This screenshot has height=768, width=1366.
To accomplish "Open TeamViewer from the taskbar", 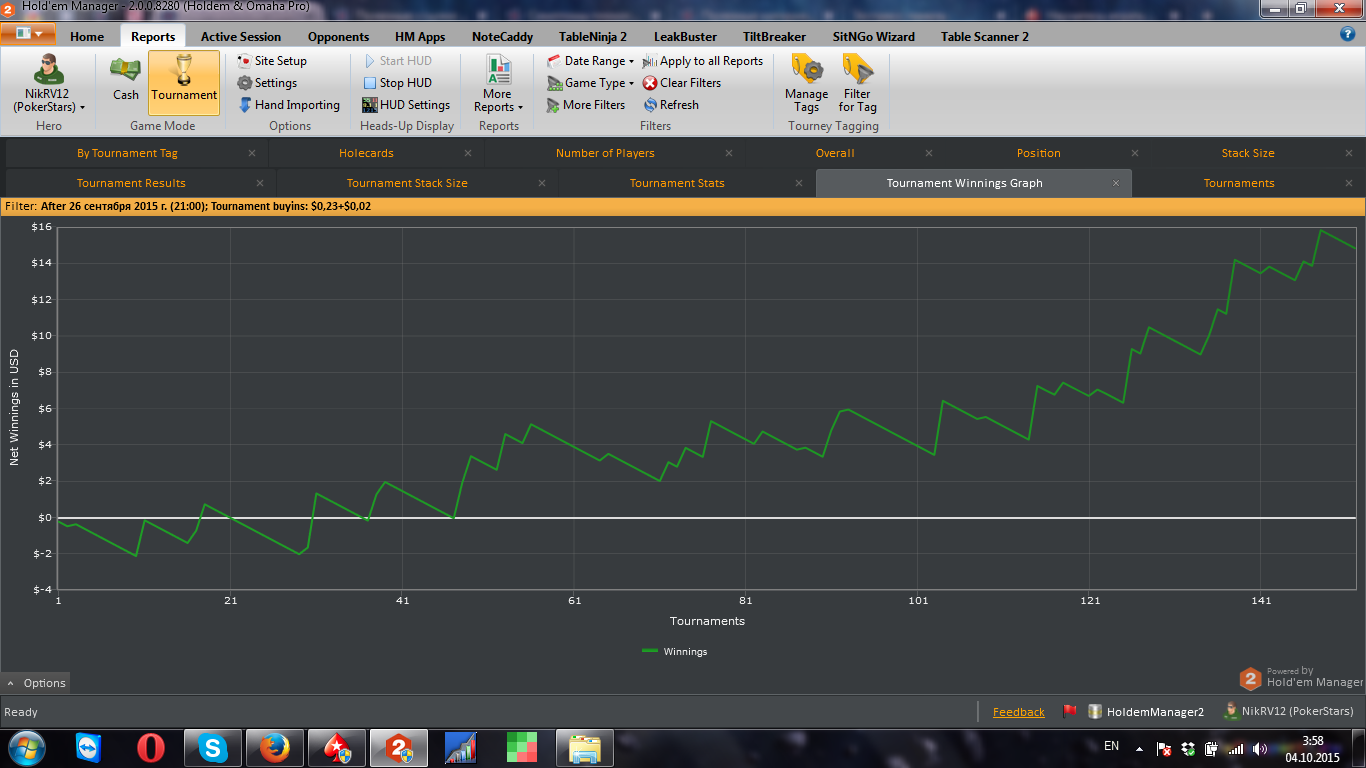I will [89, 748].
